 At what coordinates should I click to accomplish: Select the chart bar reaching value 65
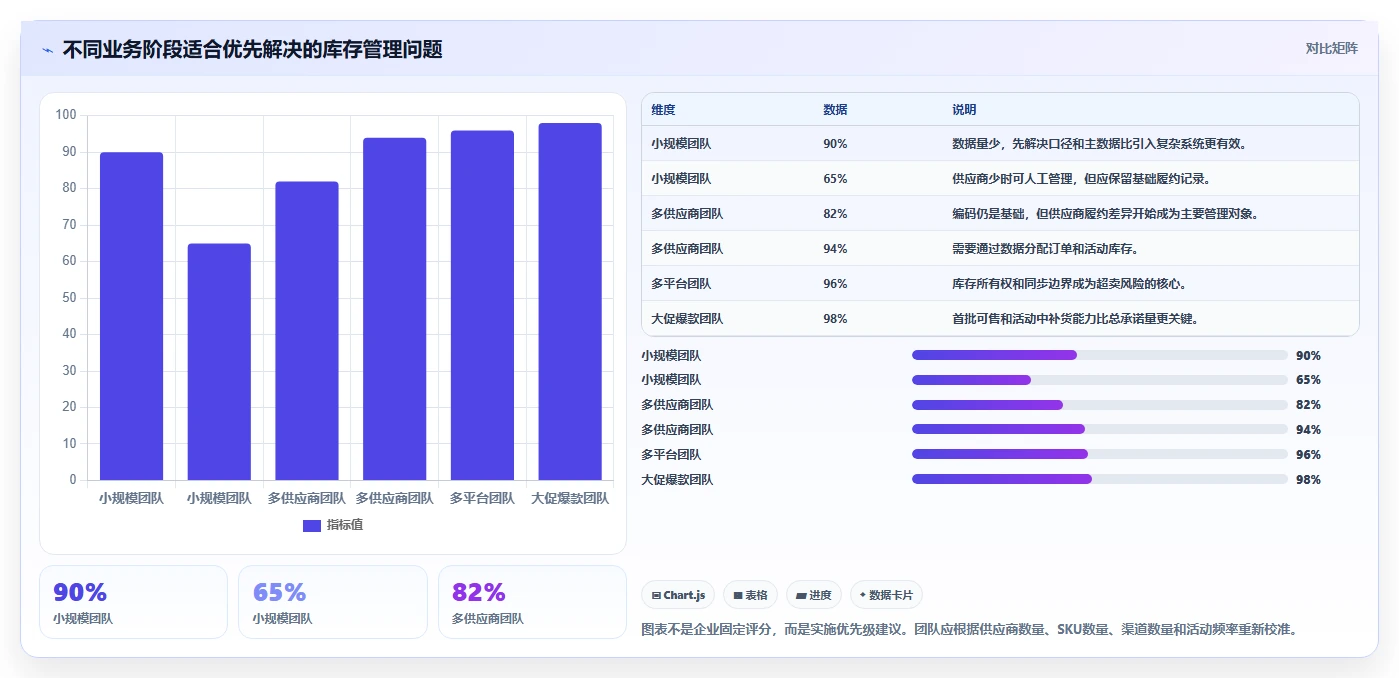pos(219,362)
